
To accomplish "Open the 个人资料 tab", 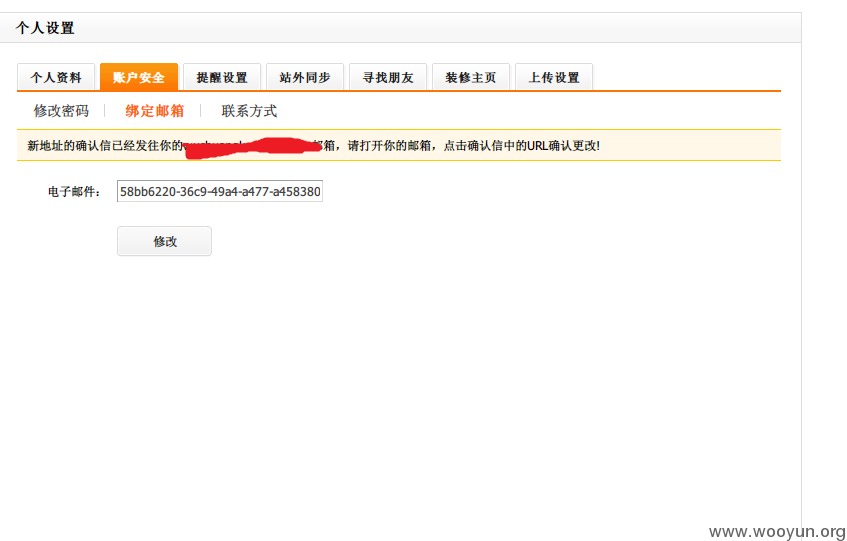I will (x=56, y=77).
